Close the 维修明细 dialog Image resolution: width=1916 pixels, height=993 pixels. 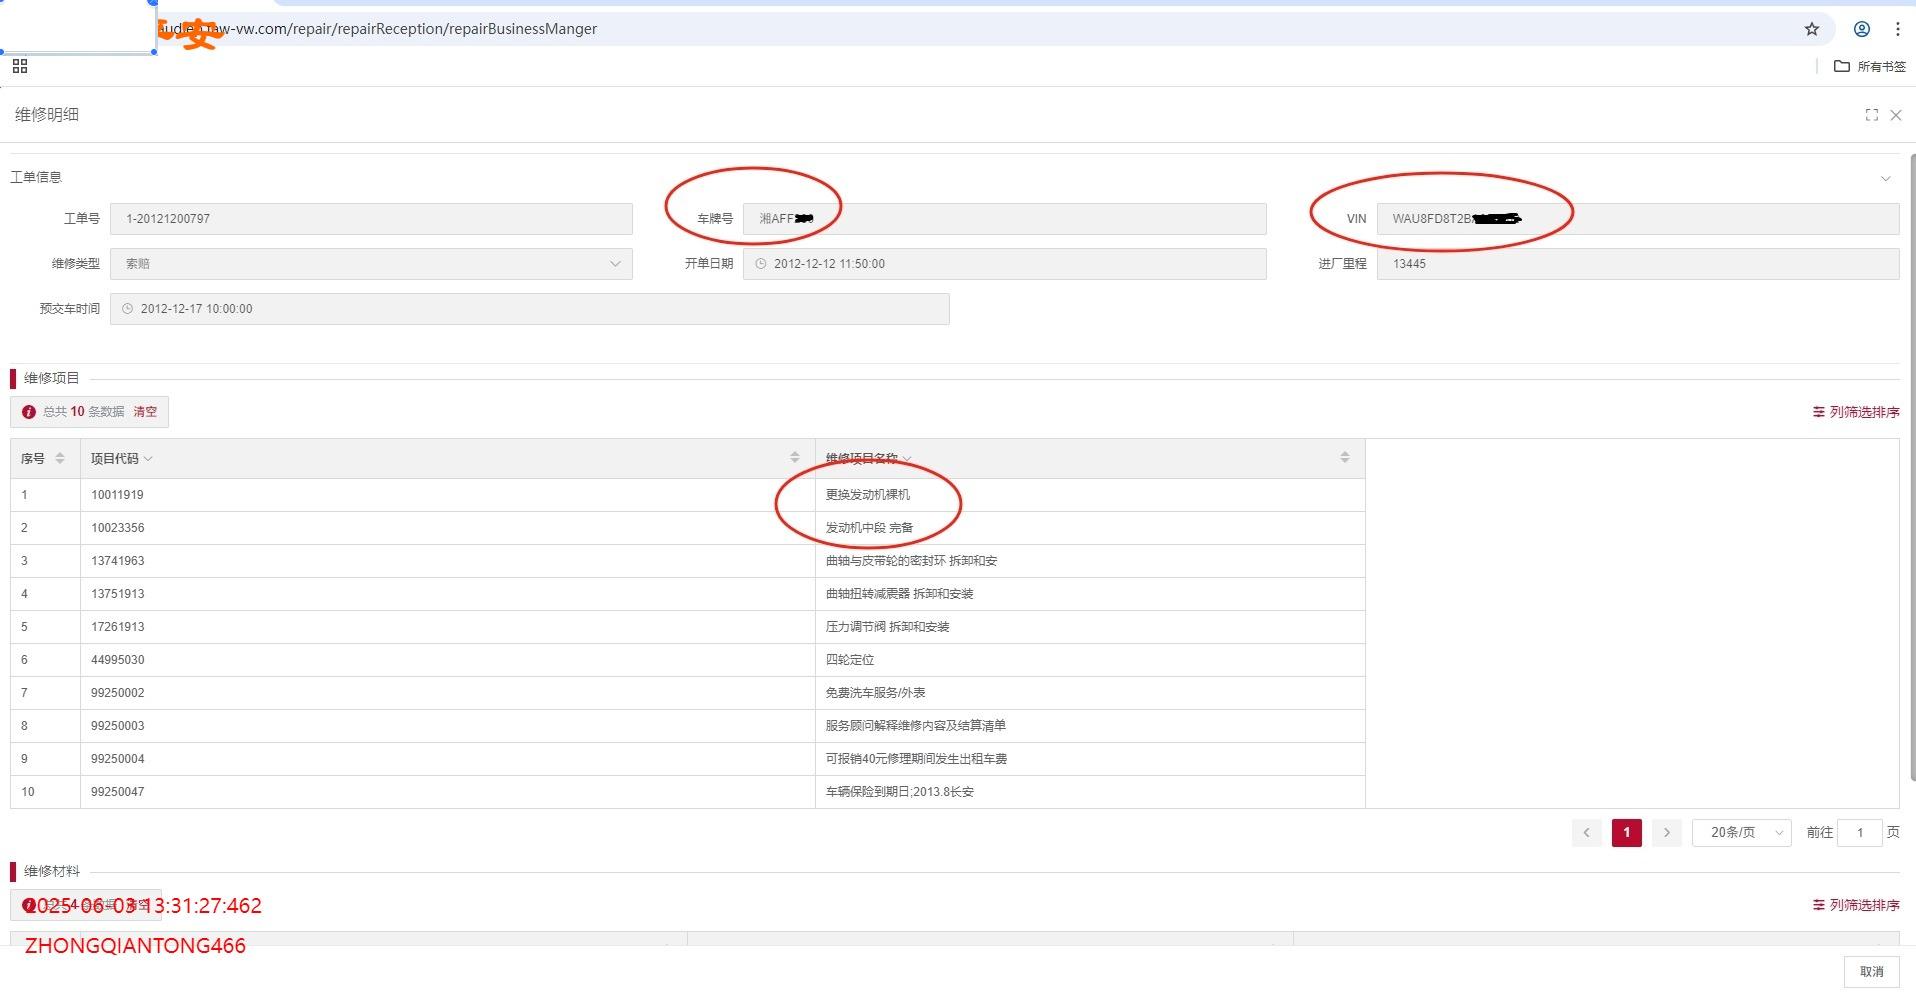click(1895, 115)
